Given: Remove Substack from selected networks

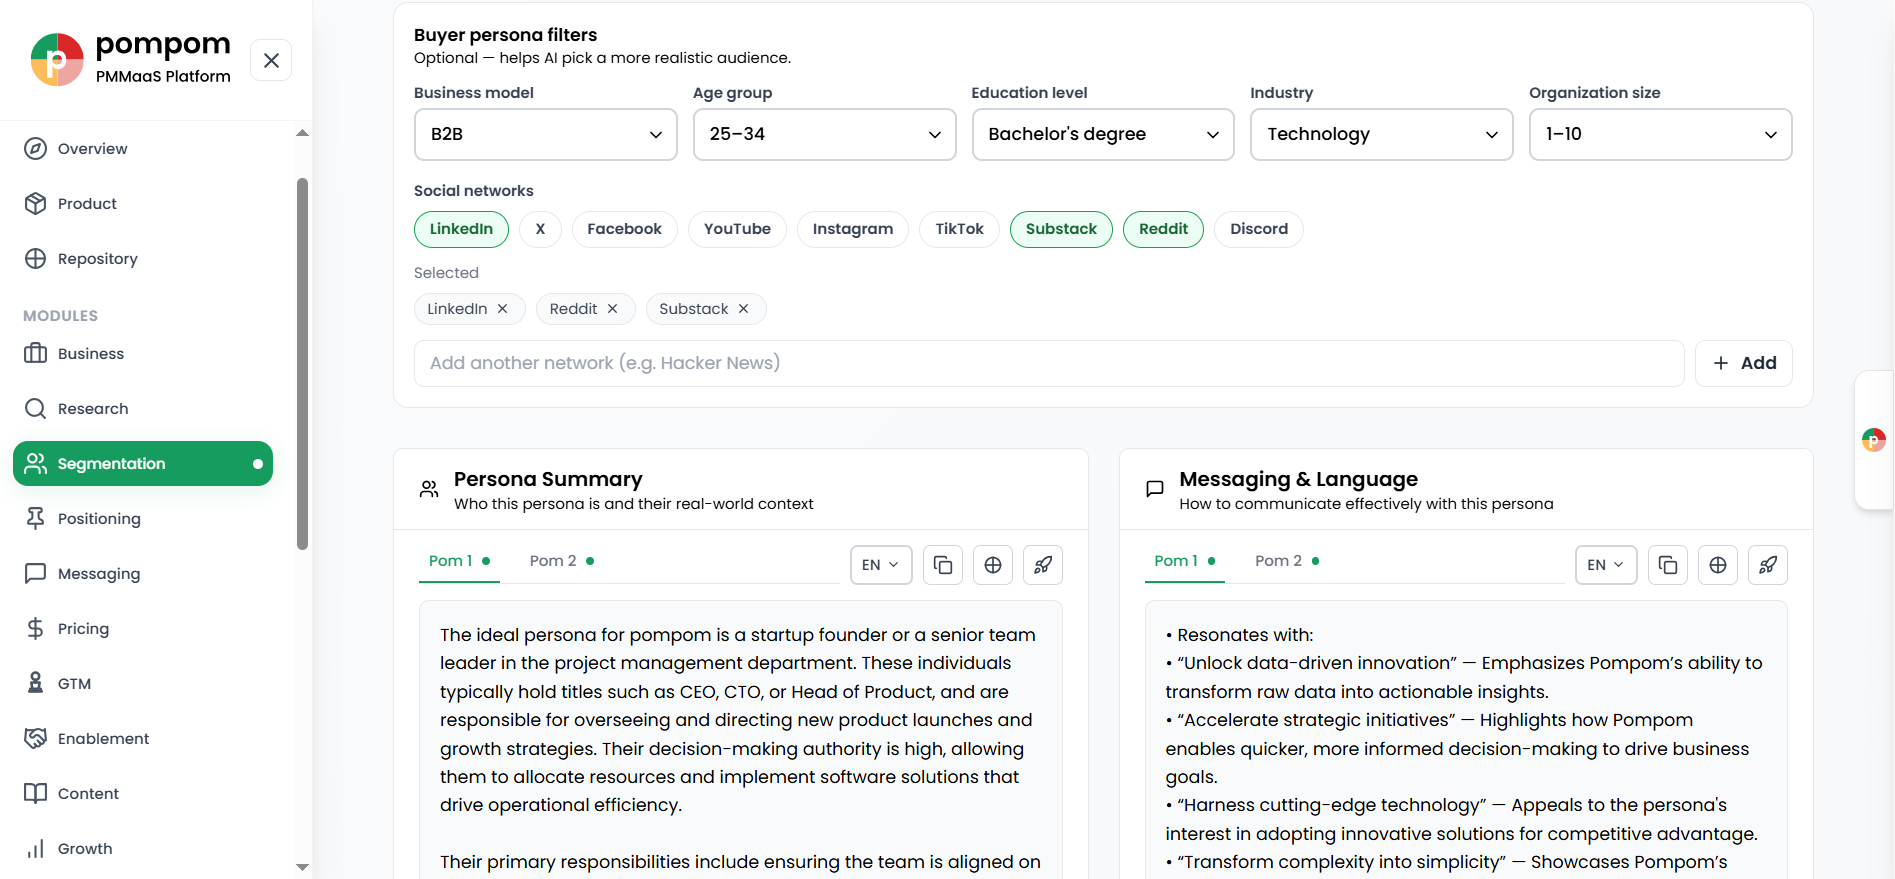Looking at the screenshot, I should pyautogui.click(x=744, y=309).
